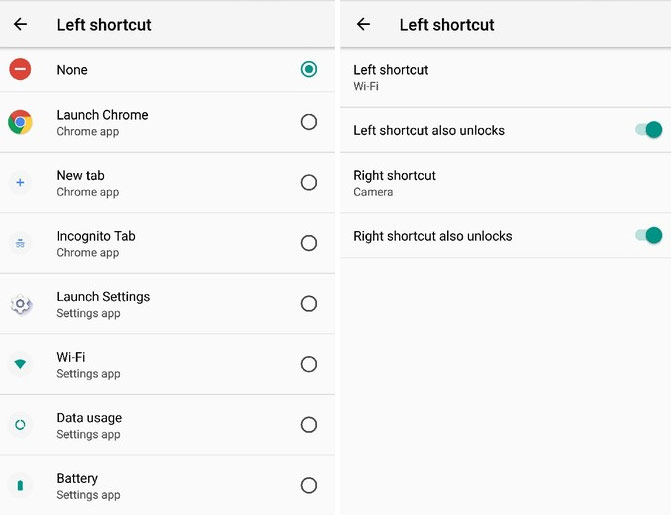This screenshot has width=671, height=515.
Task: Click the red None minus icon
Action: pyautogui.click(x=20, y=69)
